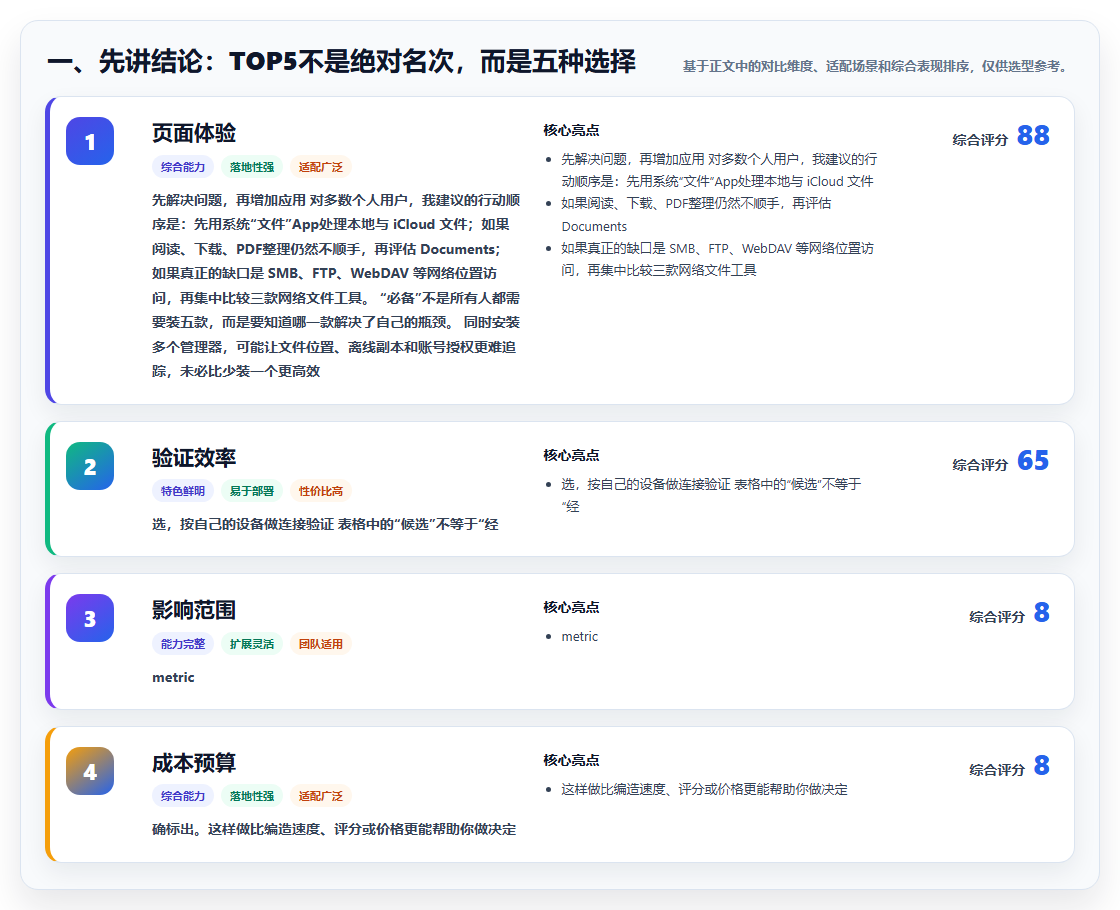
Task: Click 核心亮点 heading in the 影响范围 card
Action: click(571, 608)
